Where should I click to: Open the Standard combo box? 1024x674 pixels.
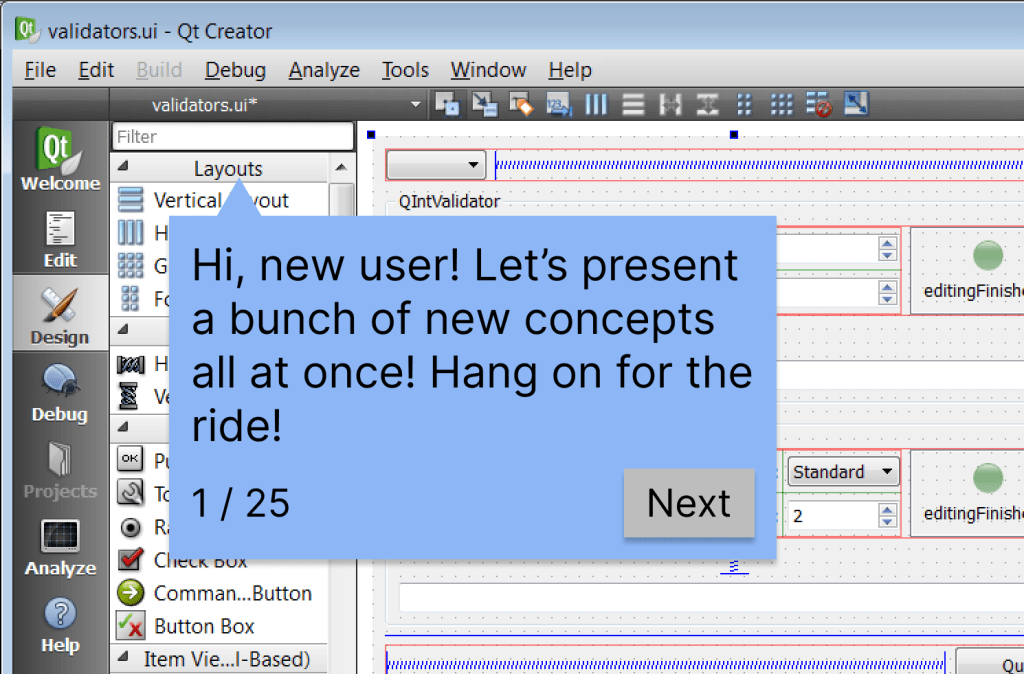pos(844,472)
